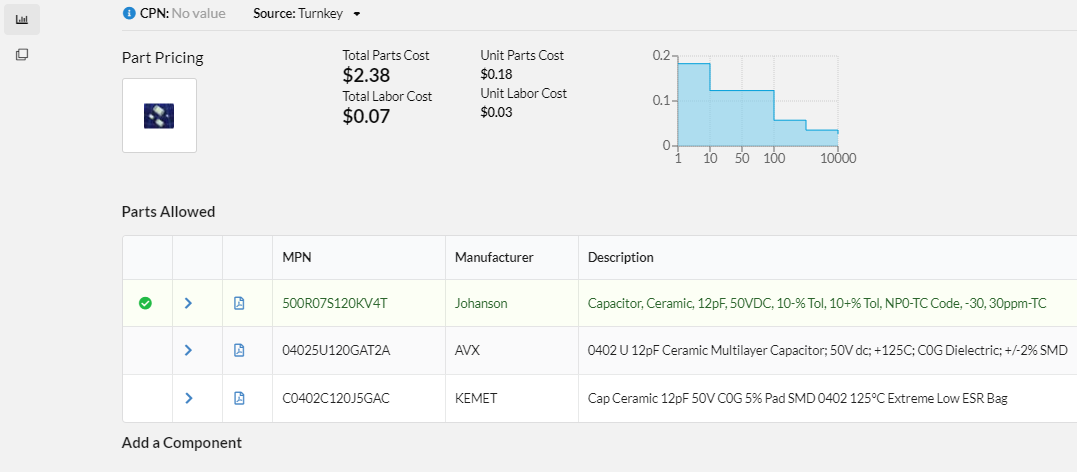Open datasheet icon for AVX part
1077x472 pixels.
[239, 350]
